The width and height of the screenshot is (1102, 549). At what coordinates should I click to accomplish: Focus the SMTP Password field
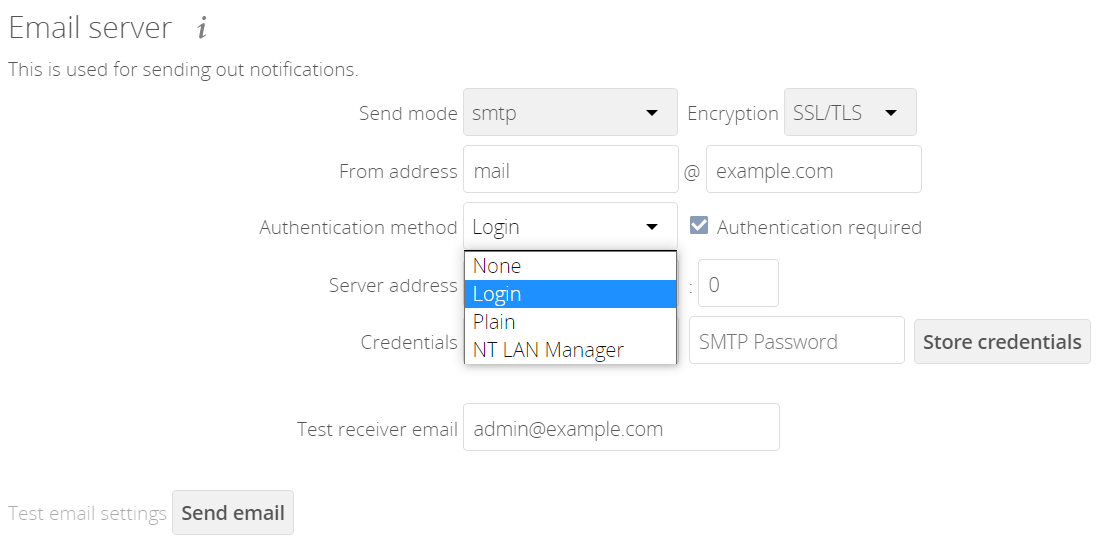(x=796, y=341)
